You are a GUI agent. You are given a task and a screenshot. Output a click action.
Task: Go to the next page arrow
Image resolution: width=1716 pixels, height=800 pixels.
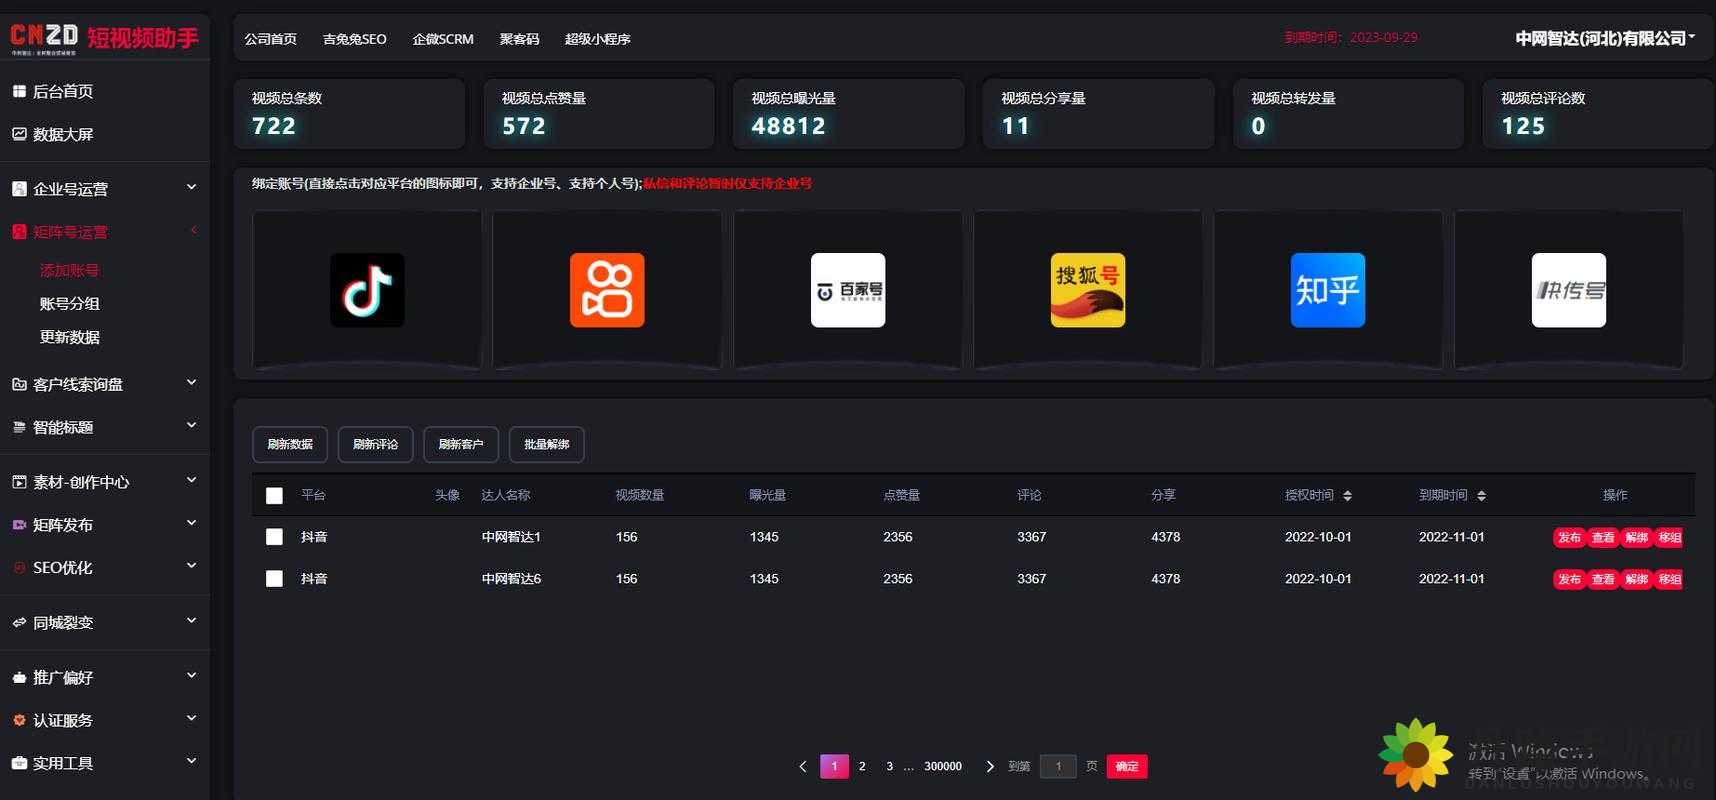click(990, 767)
